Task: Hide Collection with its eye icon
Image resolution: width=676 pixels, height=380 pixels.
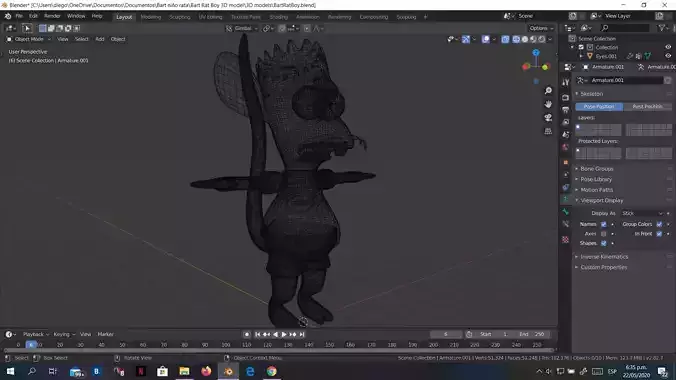Action: pos(668,47)
